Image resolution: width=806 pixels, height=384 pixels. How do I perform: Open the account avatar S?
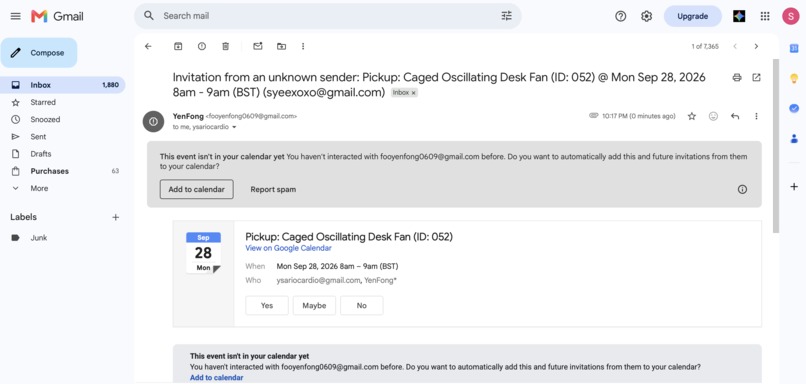[790, 16]
